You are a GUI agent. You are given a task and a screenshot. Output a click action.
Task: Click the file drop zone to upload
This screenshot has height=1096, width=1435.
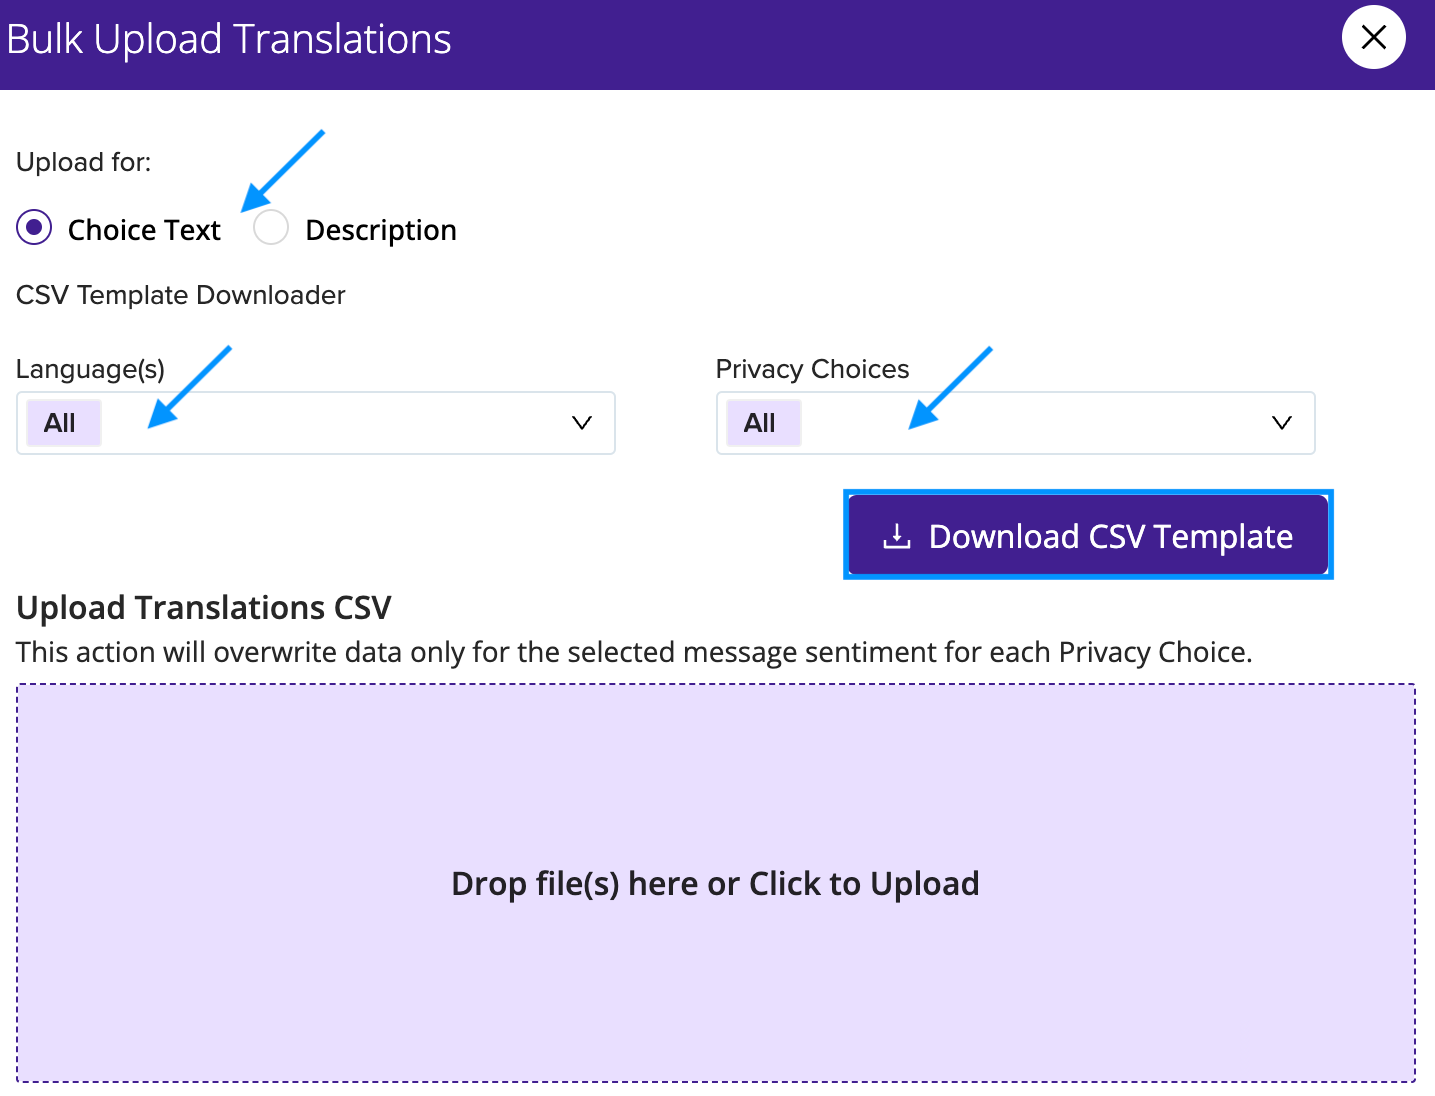click(716, 883)
